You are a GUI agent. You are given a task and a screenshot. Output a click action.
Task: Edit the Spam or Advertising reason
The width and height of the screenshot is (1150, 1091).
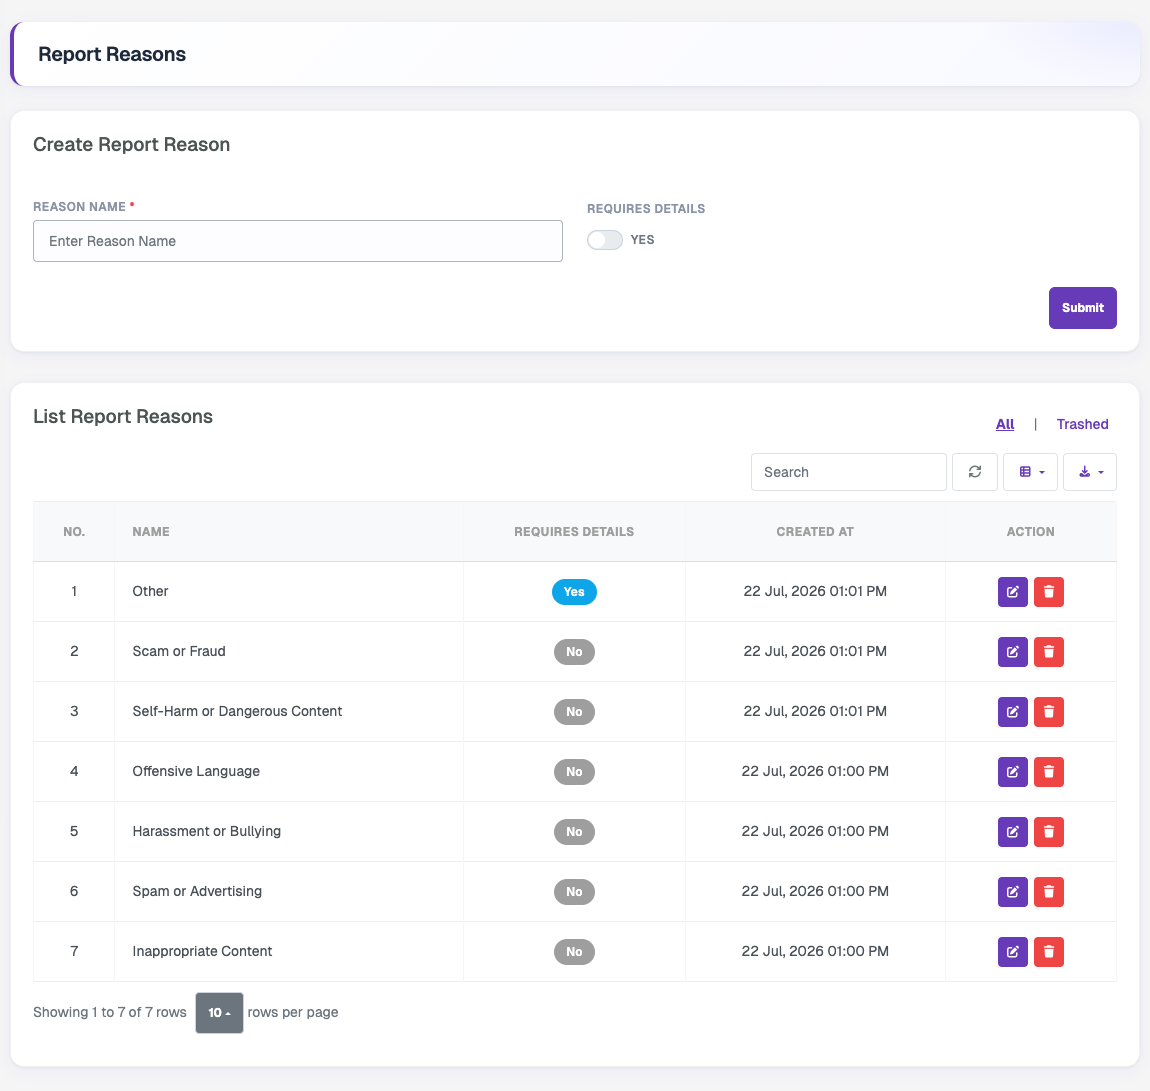(1012, 892)
